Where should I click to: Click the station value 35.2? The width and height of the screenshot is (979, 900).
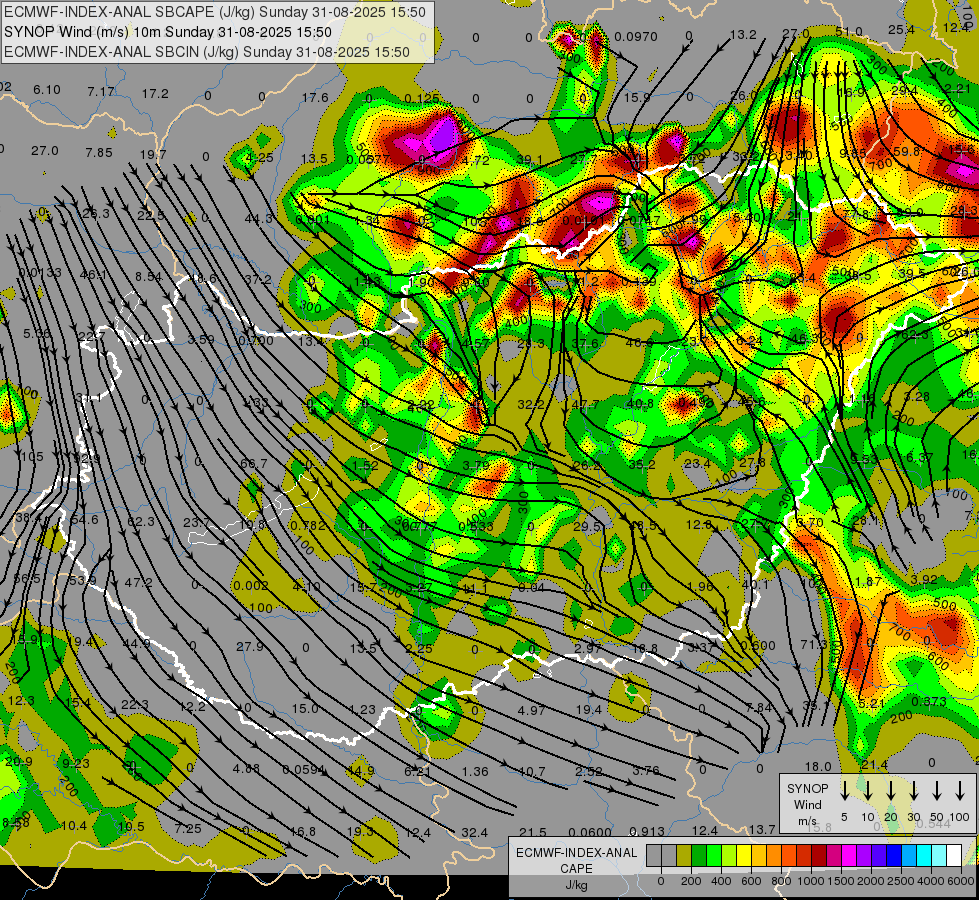point(642,465)
